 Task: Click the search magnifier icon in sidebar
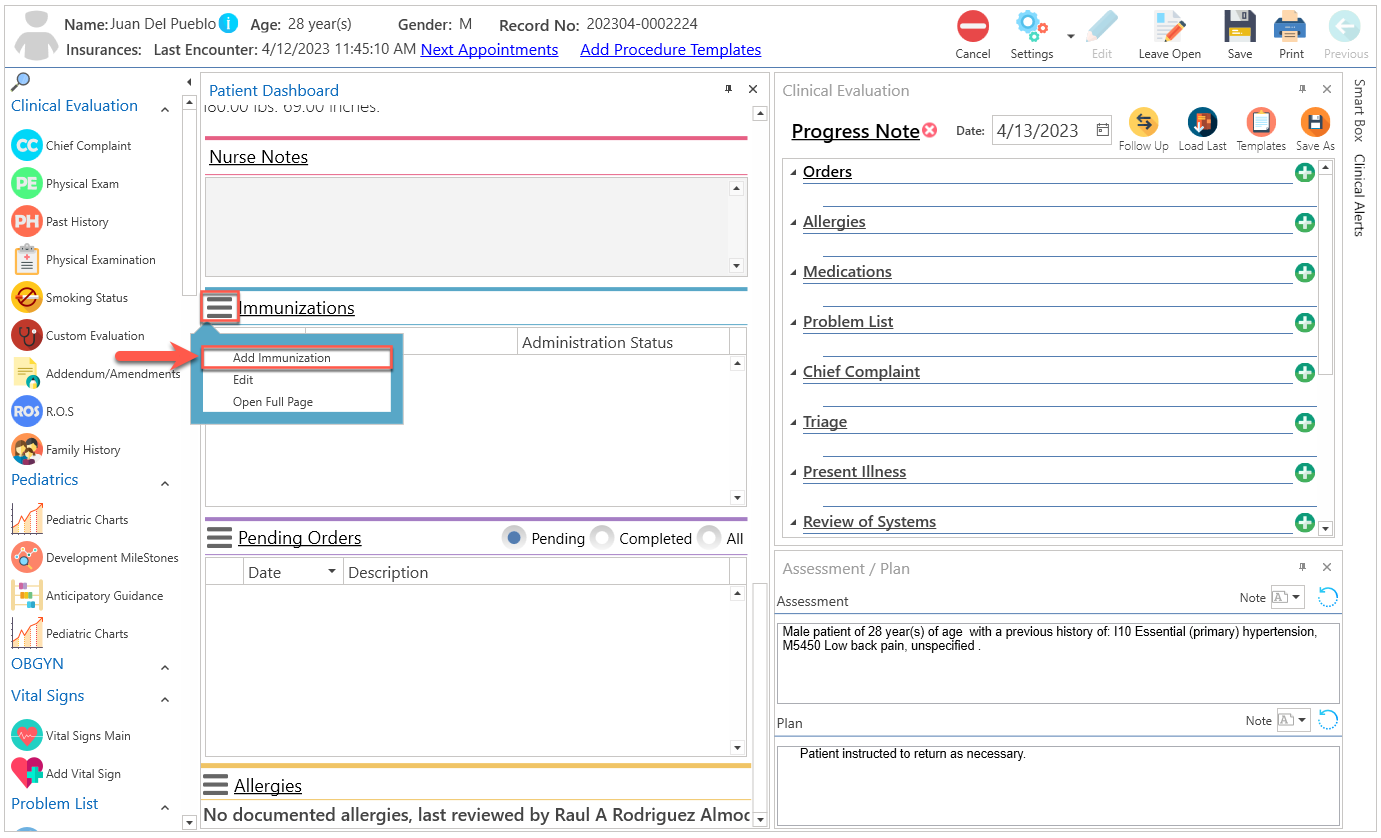pyautogui.click(x=20, y=82)
